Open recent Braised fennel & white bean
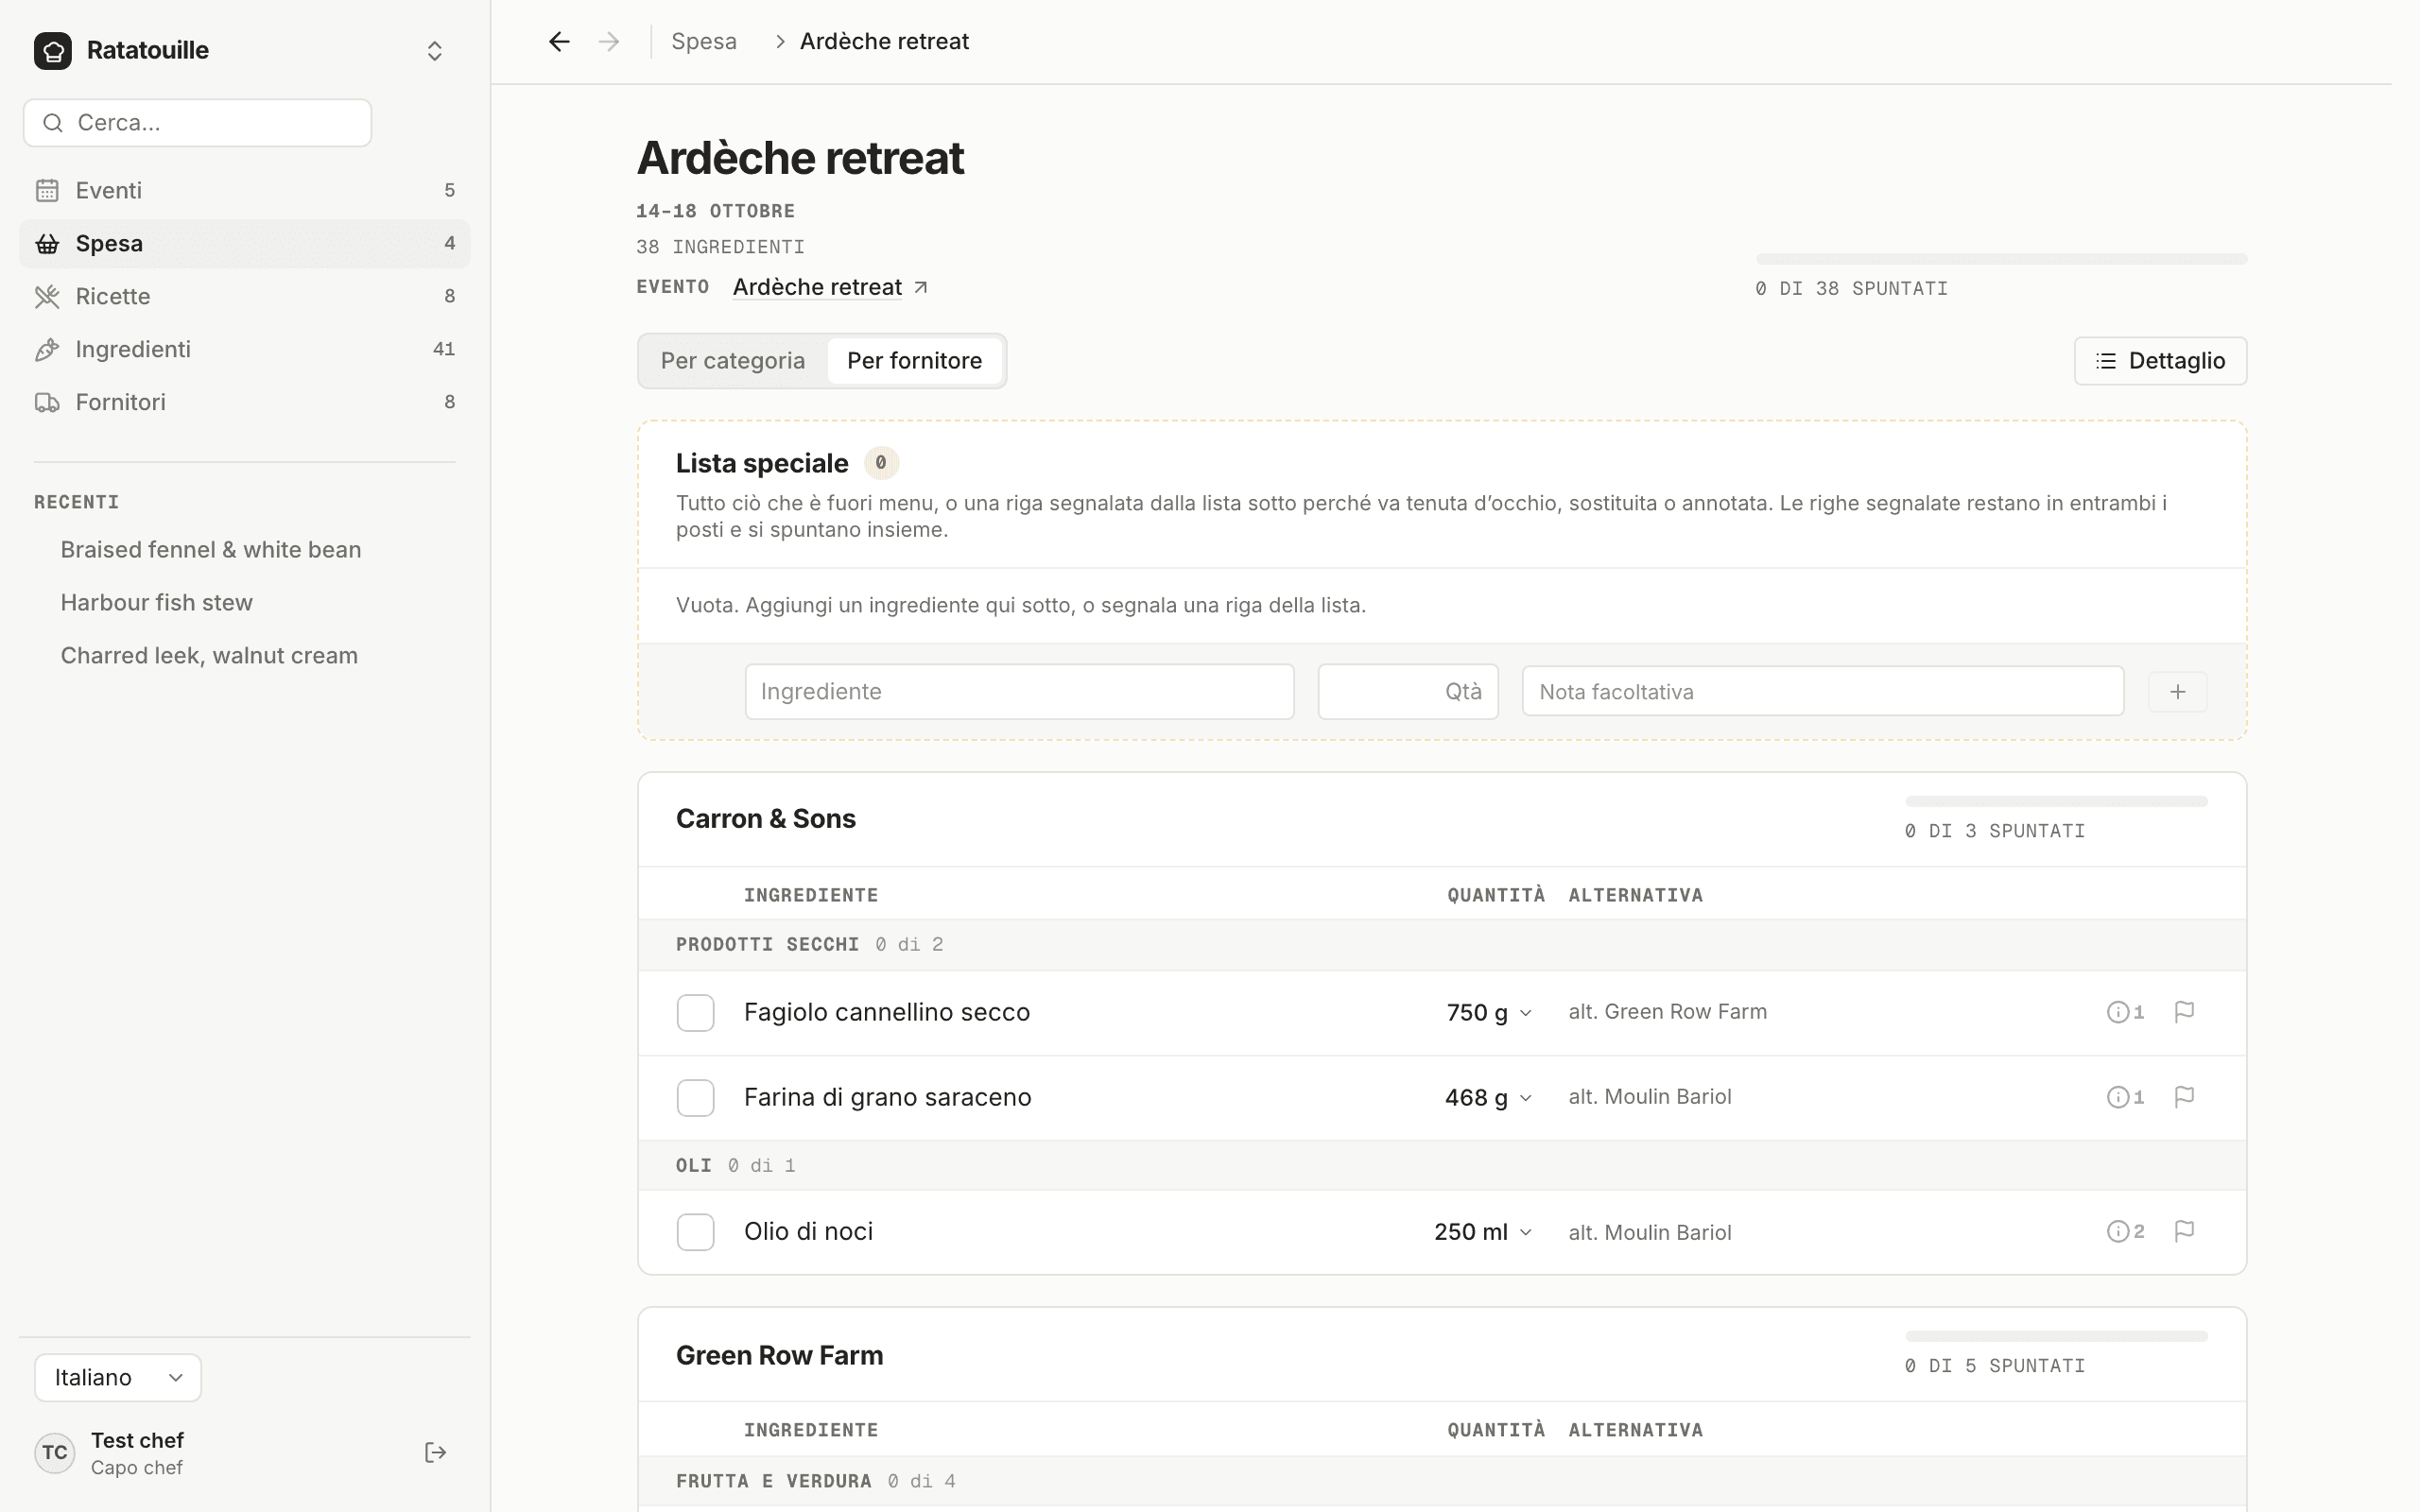The image size is (2420, 1512). tap(211, 549)
